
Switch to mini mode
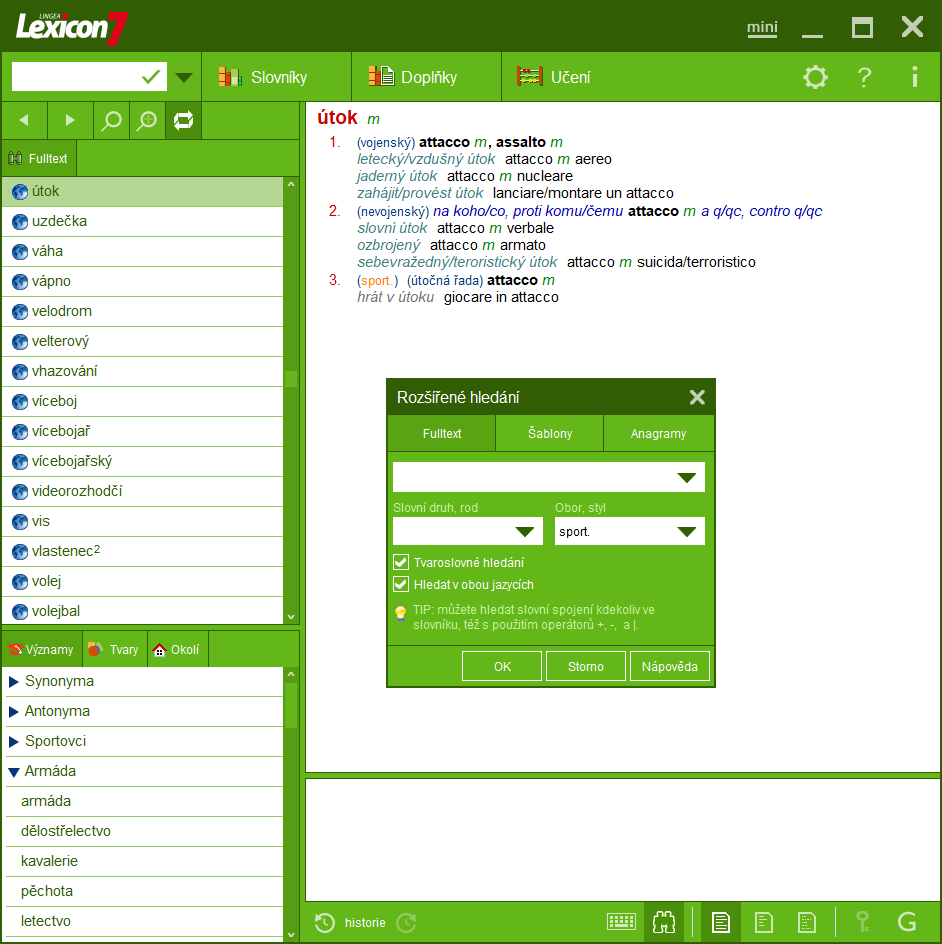tap(762, 28)
